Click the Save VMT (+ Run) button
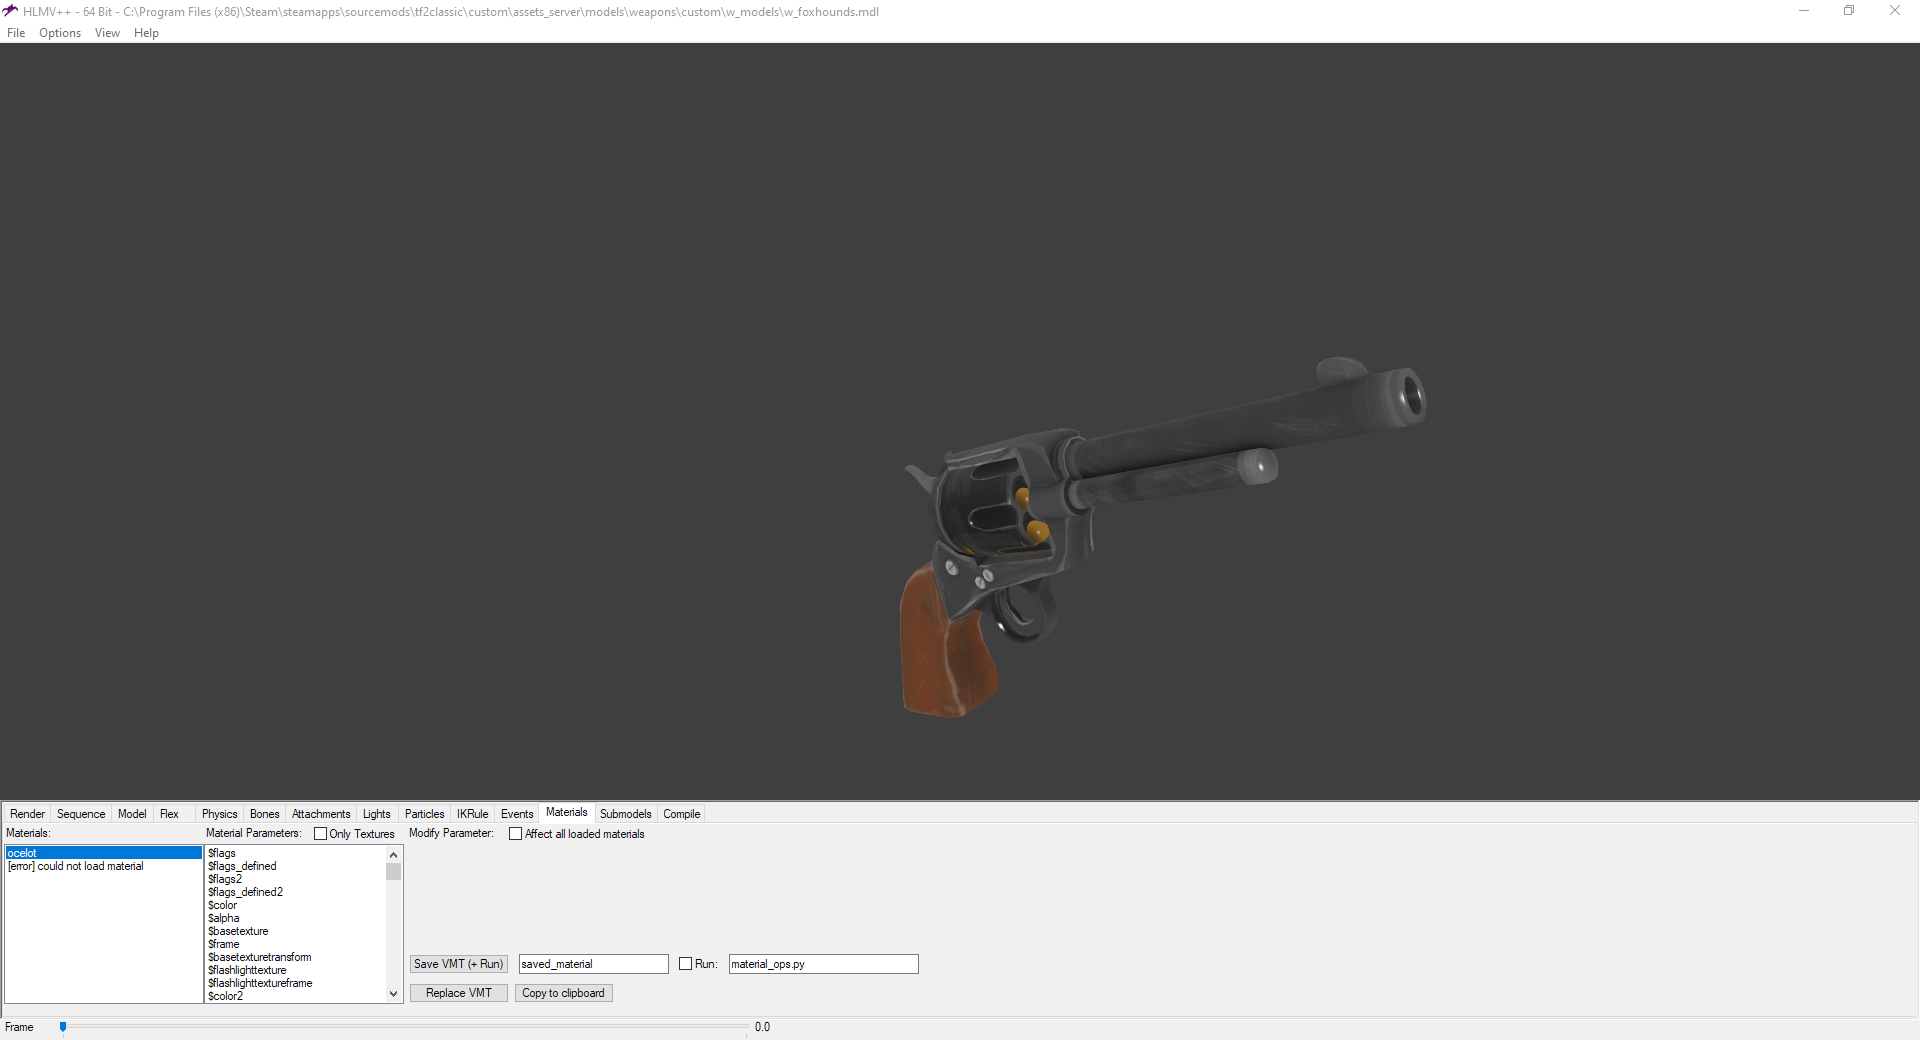Screen dimensions: 1920x1040 click(x=459, y=964)
